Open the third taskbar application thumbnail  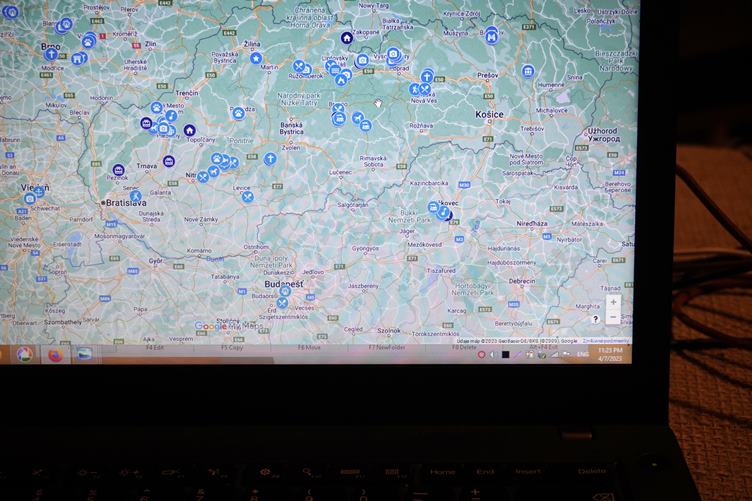84,354
